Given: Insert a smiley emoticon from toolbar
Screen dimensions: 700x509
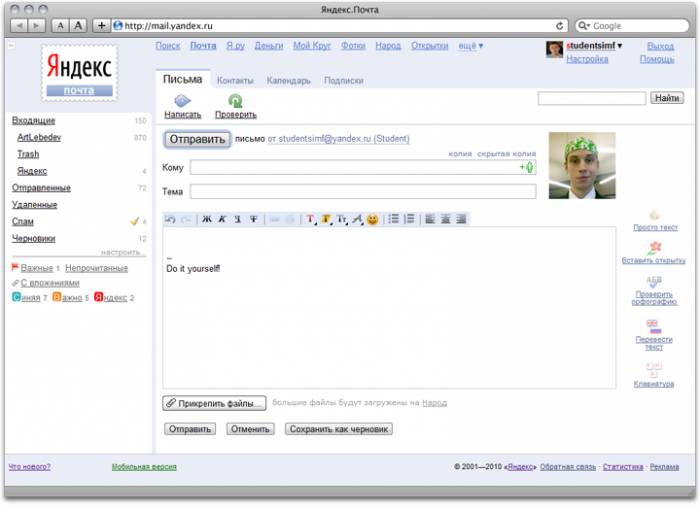Looking at the screenshot, I should tap(372, 219).
